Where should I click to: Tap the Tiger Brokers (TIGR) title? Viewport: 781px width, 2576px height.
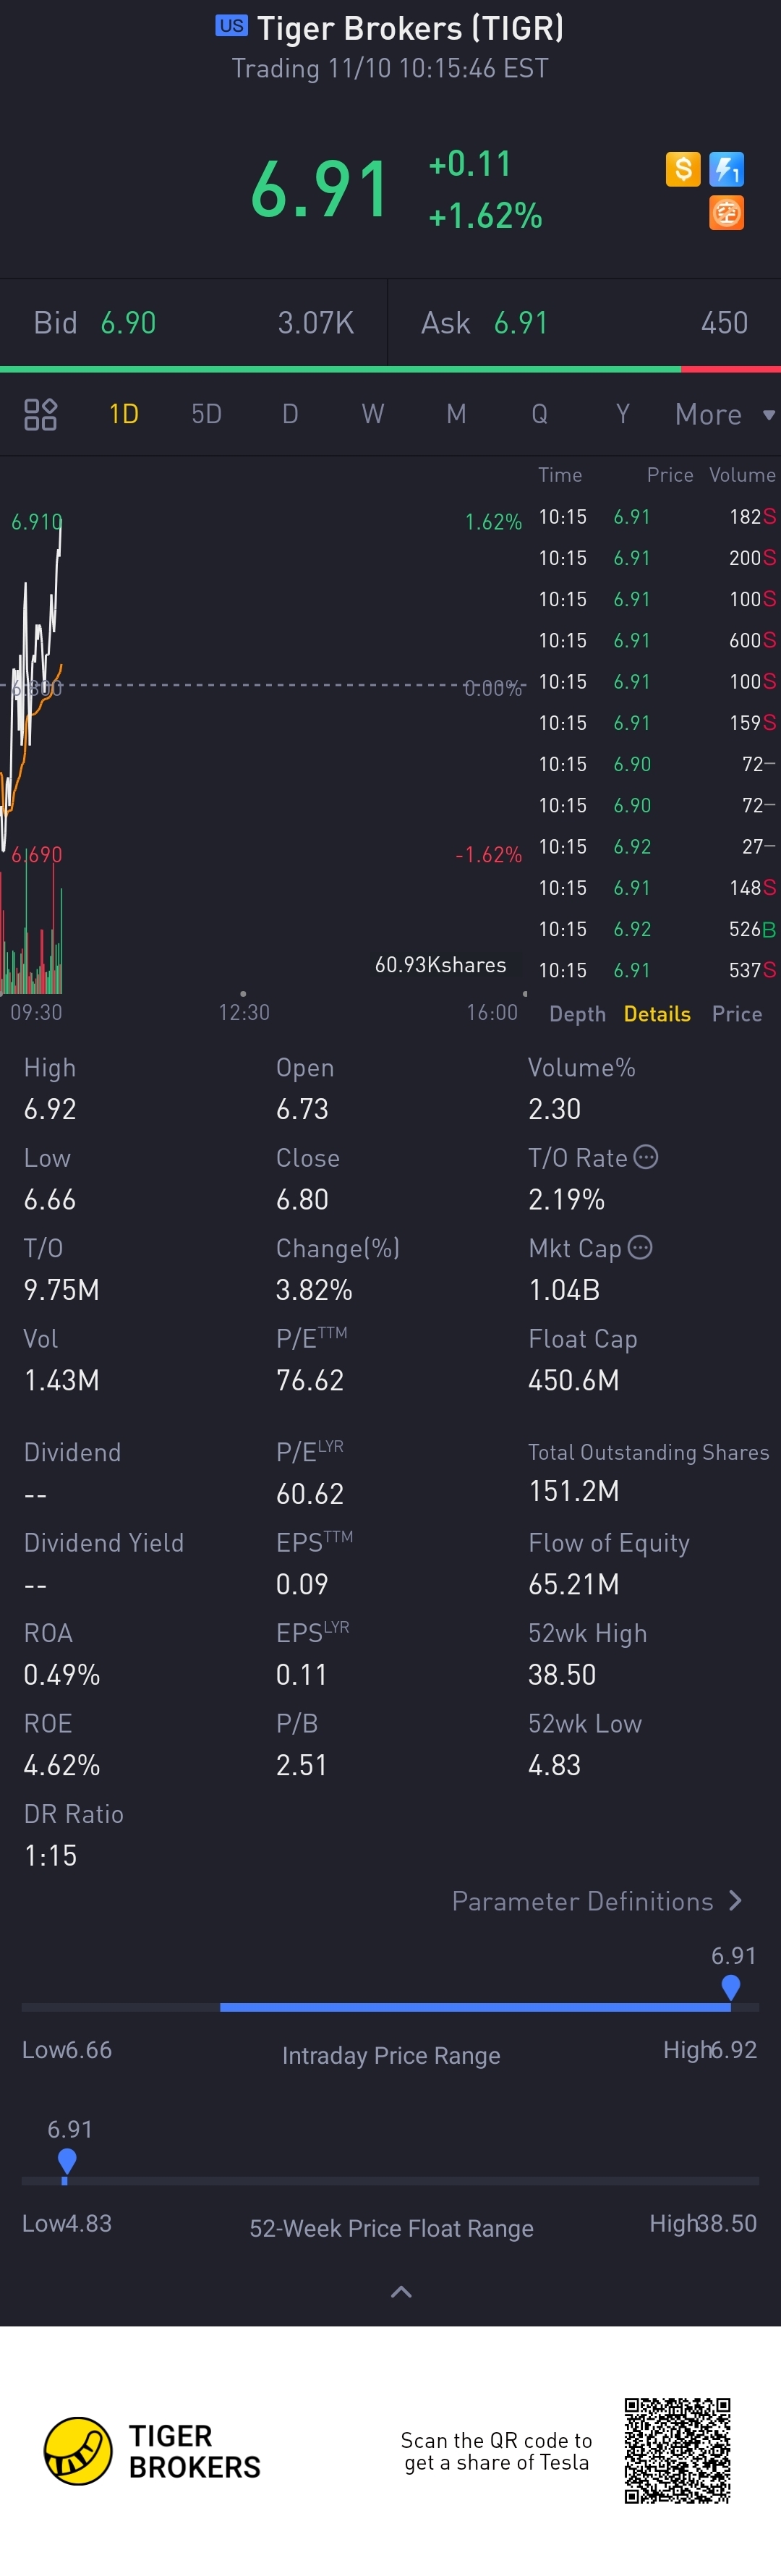tap(410, 28)
